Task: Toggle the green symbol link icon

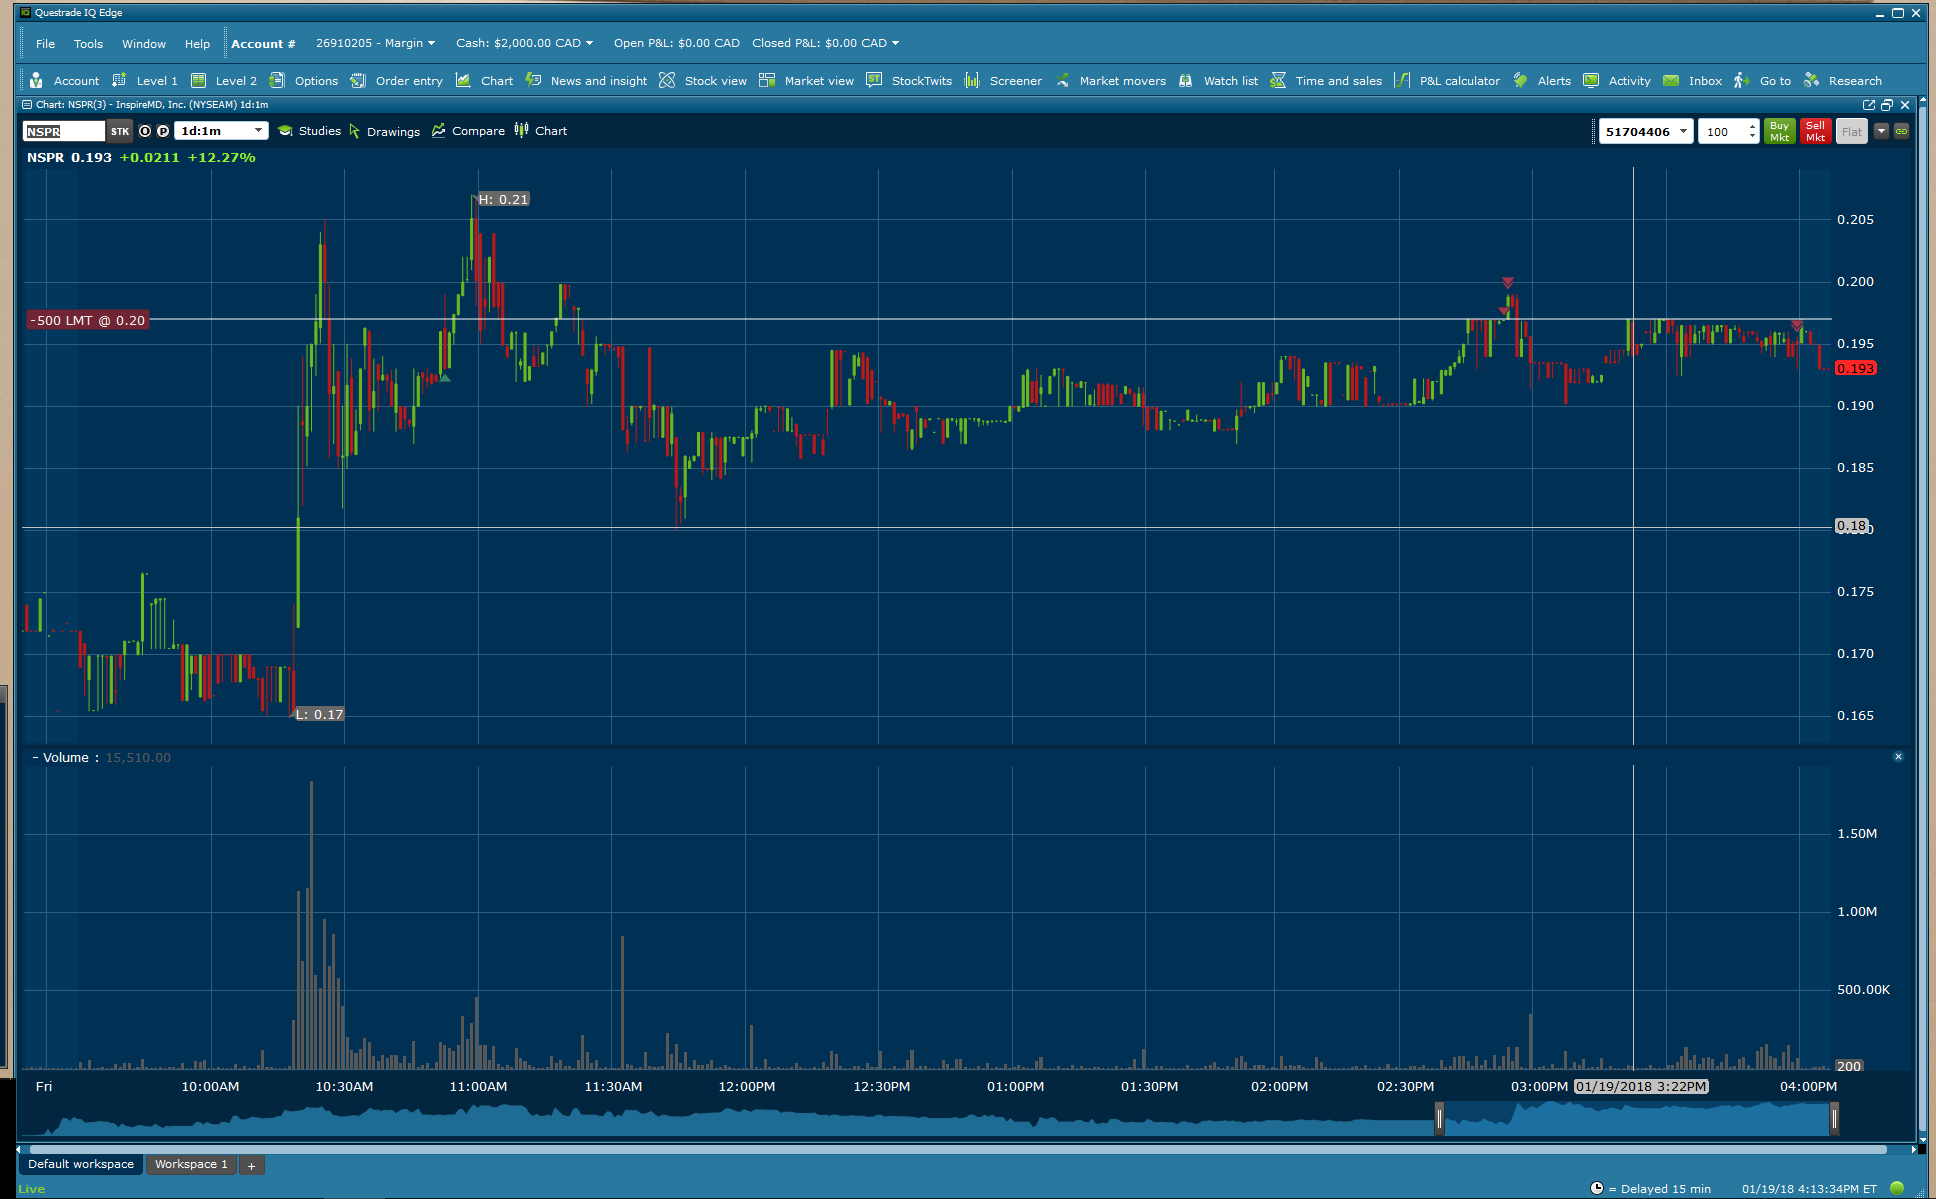Action: tap(1901, 131)
